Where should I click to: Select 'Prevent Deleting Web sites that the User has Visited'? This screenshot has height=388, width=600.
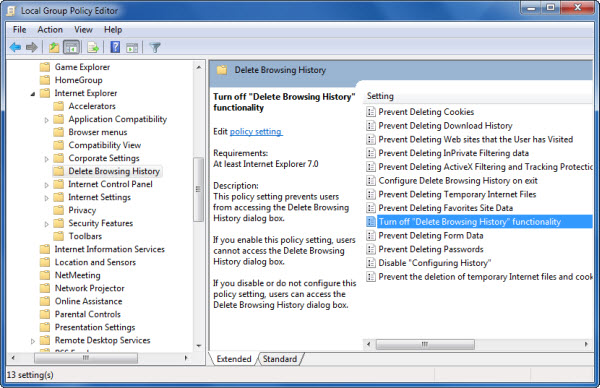coord(476,139)
